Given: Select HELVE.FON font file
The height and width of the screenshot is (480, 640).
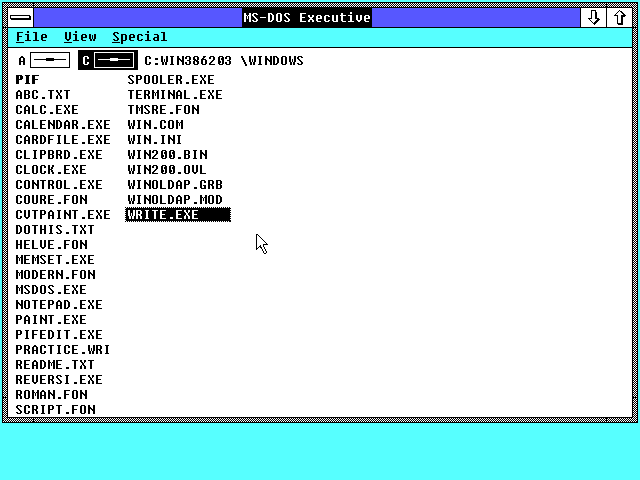Looking at the screenshot, I should click(51, 244).
